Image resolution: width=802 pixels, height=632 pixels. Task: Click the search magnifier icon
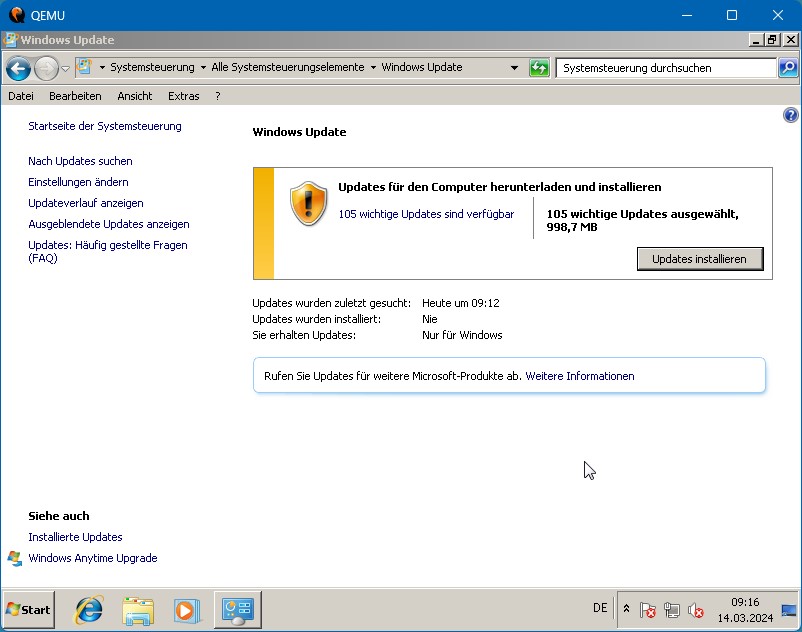coord(788,67)
